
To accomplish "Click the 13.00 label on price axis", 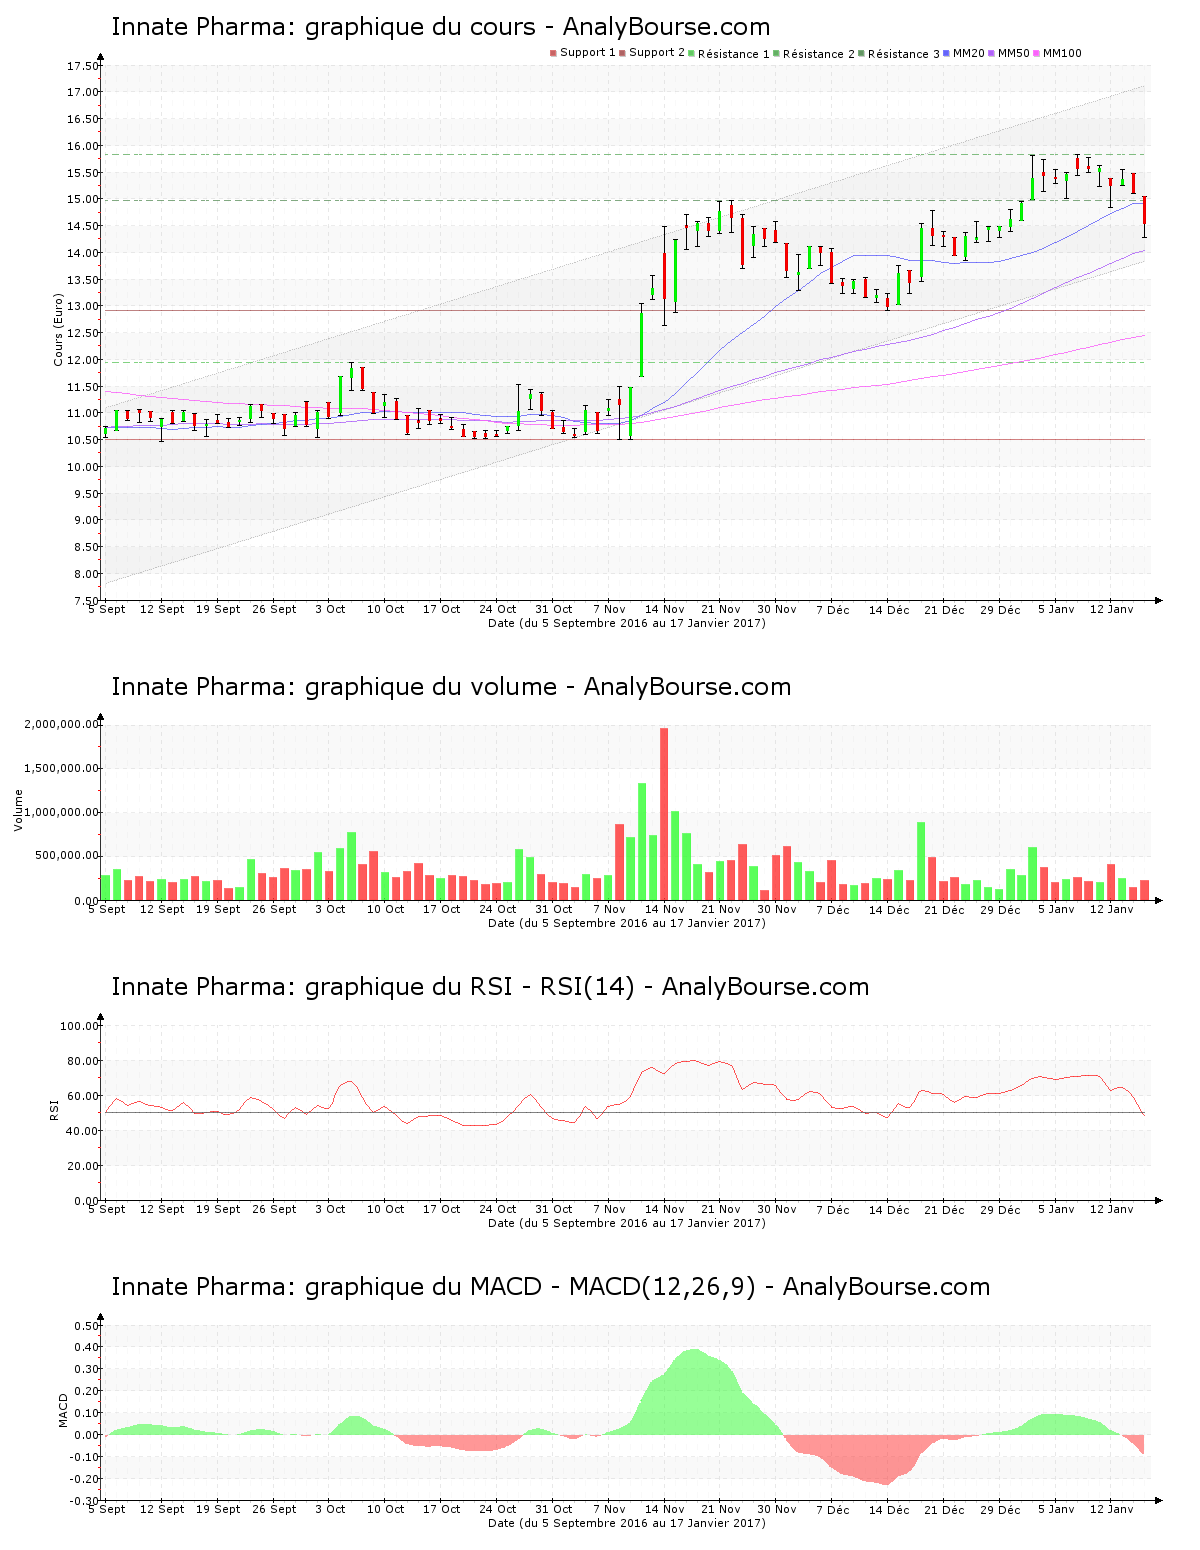I will point(83,306).
